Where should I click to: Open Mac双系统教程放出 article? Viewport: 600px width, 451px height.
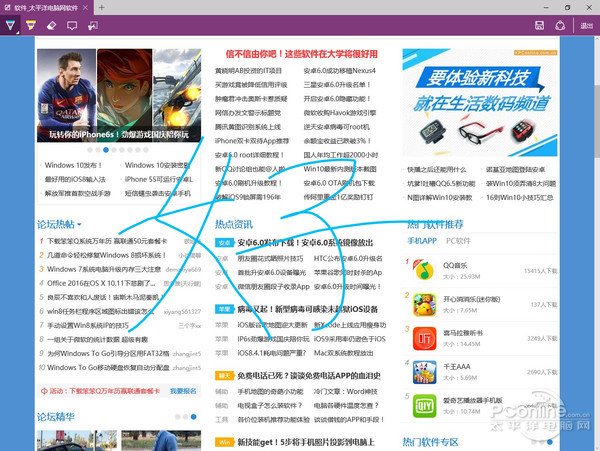coord(343,353)
